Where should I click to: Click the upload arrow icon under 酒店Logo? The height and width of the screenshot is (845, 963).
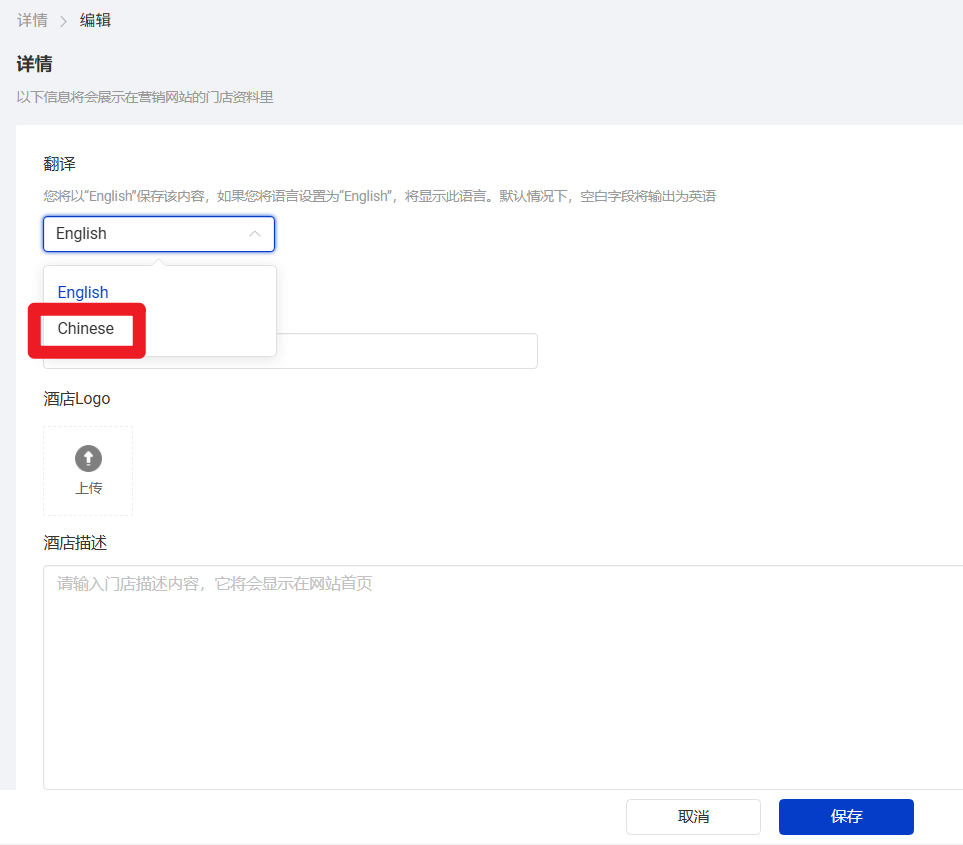click(88, 459)
